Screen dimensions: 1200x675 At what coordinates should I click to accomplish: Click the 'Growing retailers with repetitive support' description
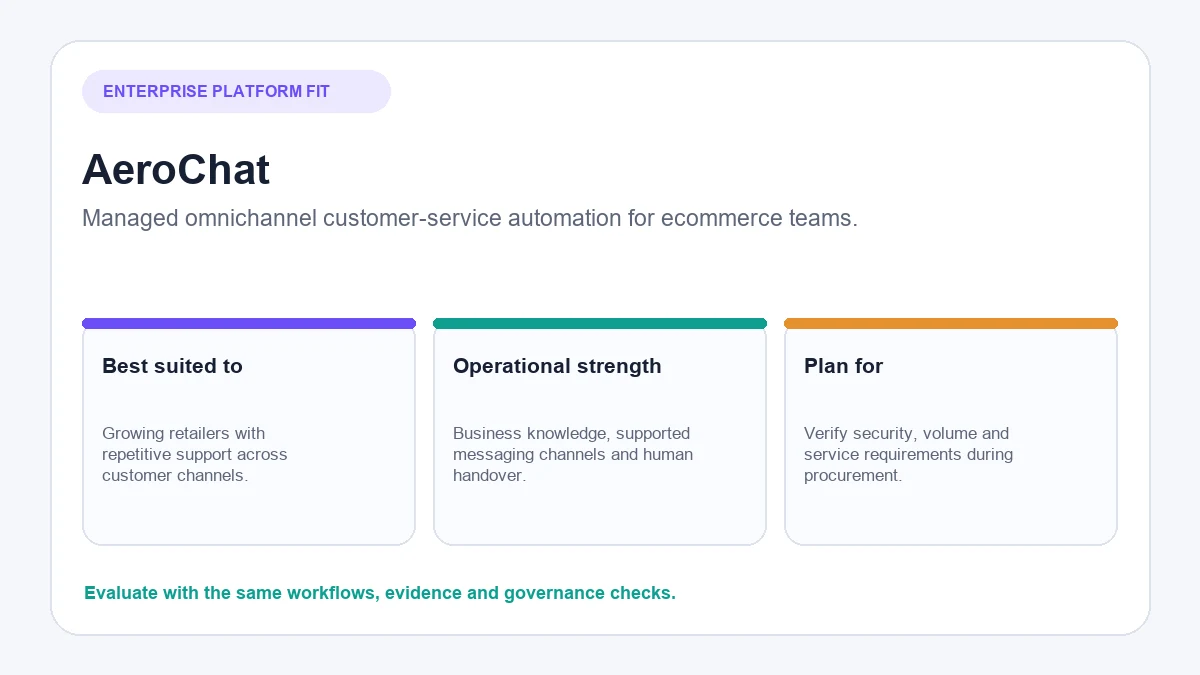[195, 454]
